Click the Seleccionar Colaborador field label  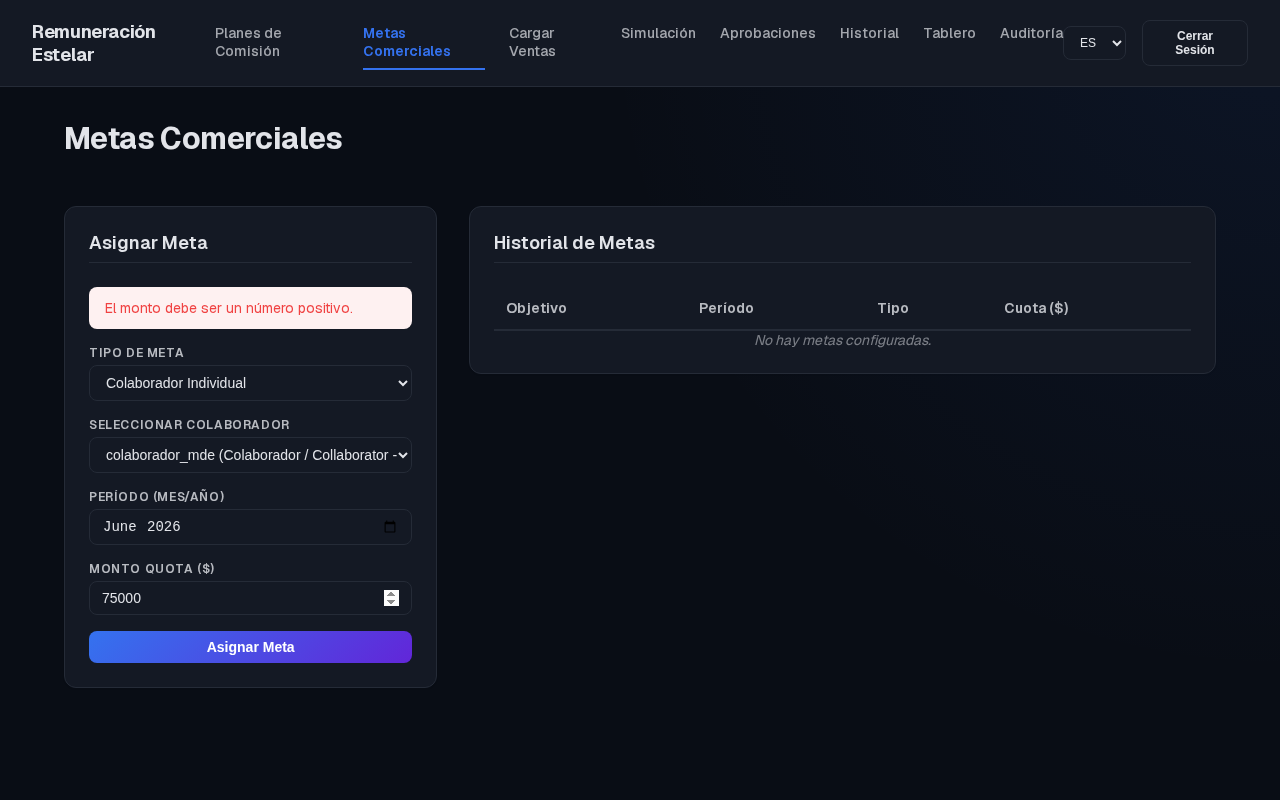tap(189, 425)
